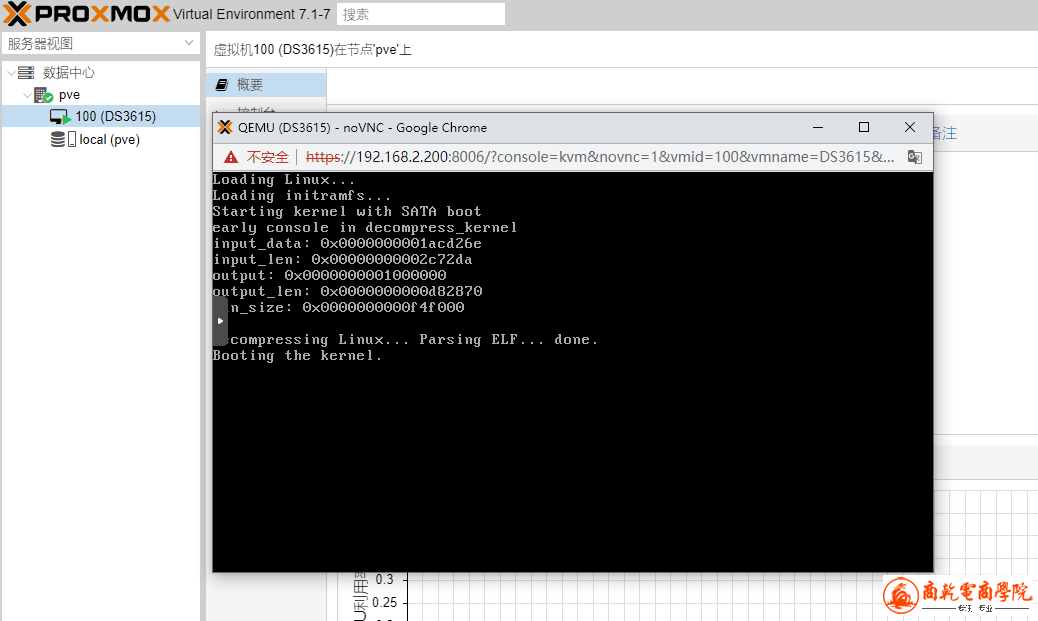Expand the noVNC control panel handle
This screenshot has width=1038, height=621.
(x=220, y=321)
